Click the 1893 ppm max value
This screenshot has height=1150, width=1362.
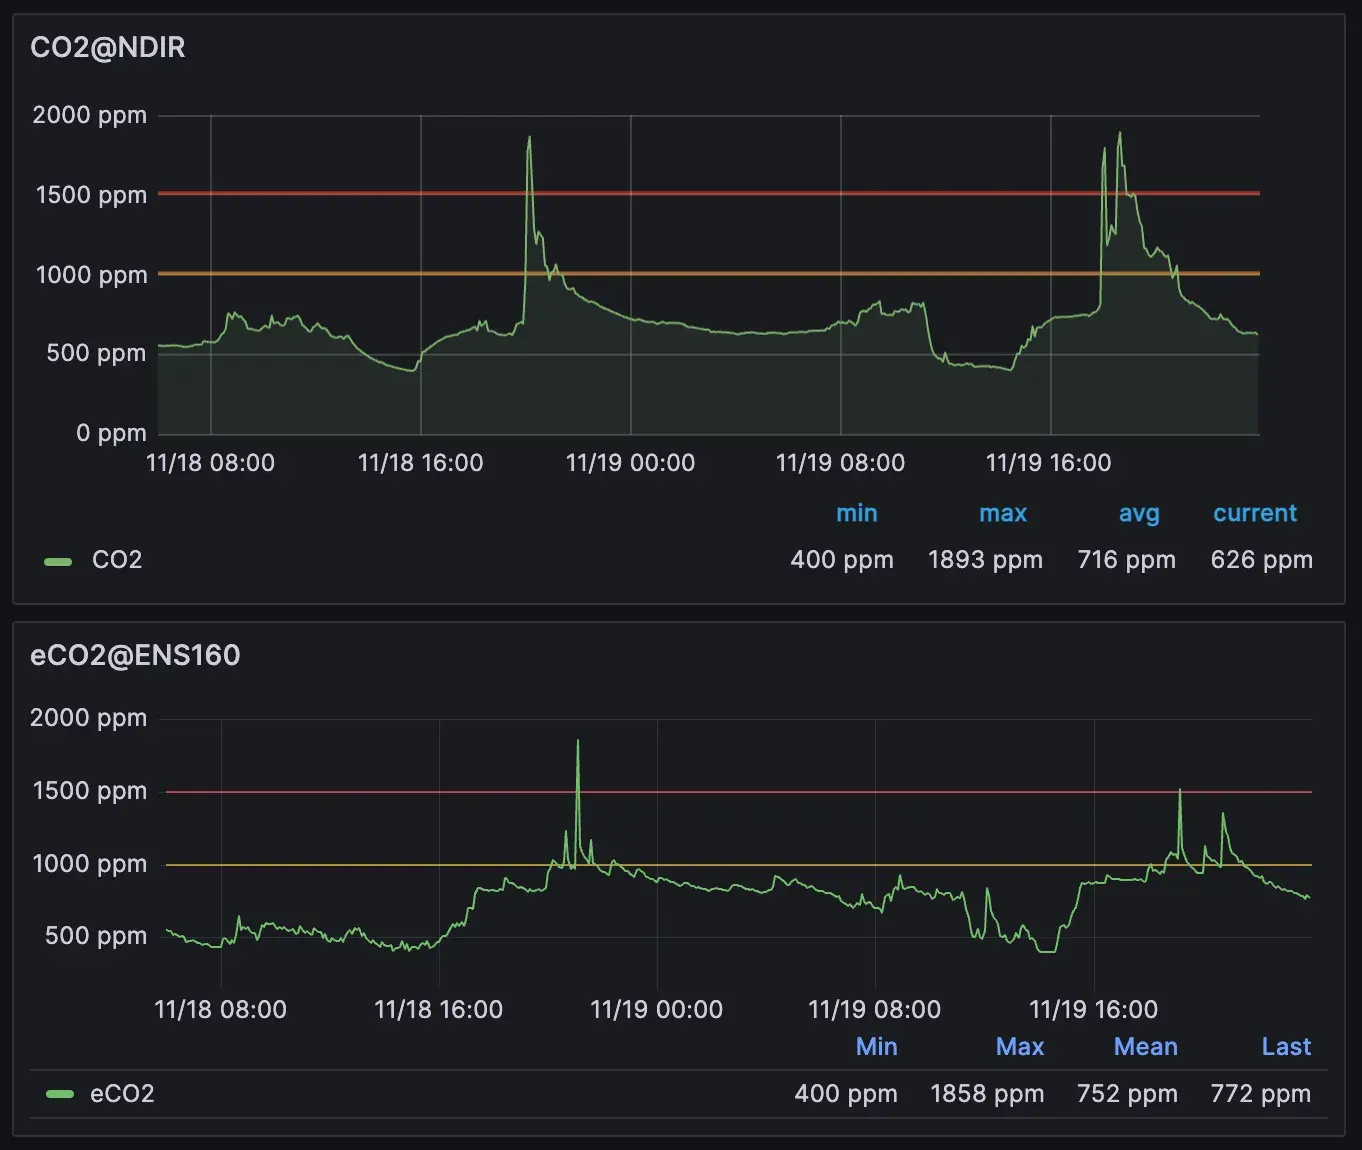pos(985,560)
